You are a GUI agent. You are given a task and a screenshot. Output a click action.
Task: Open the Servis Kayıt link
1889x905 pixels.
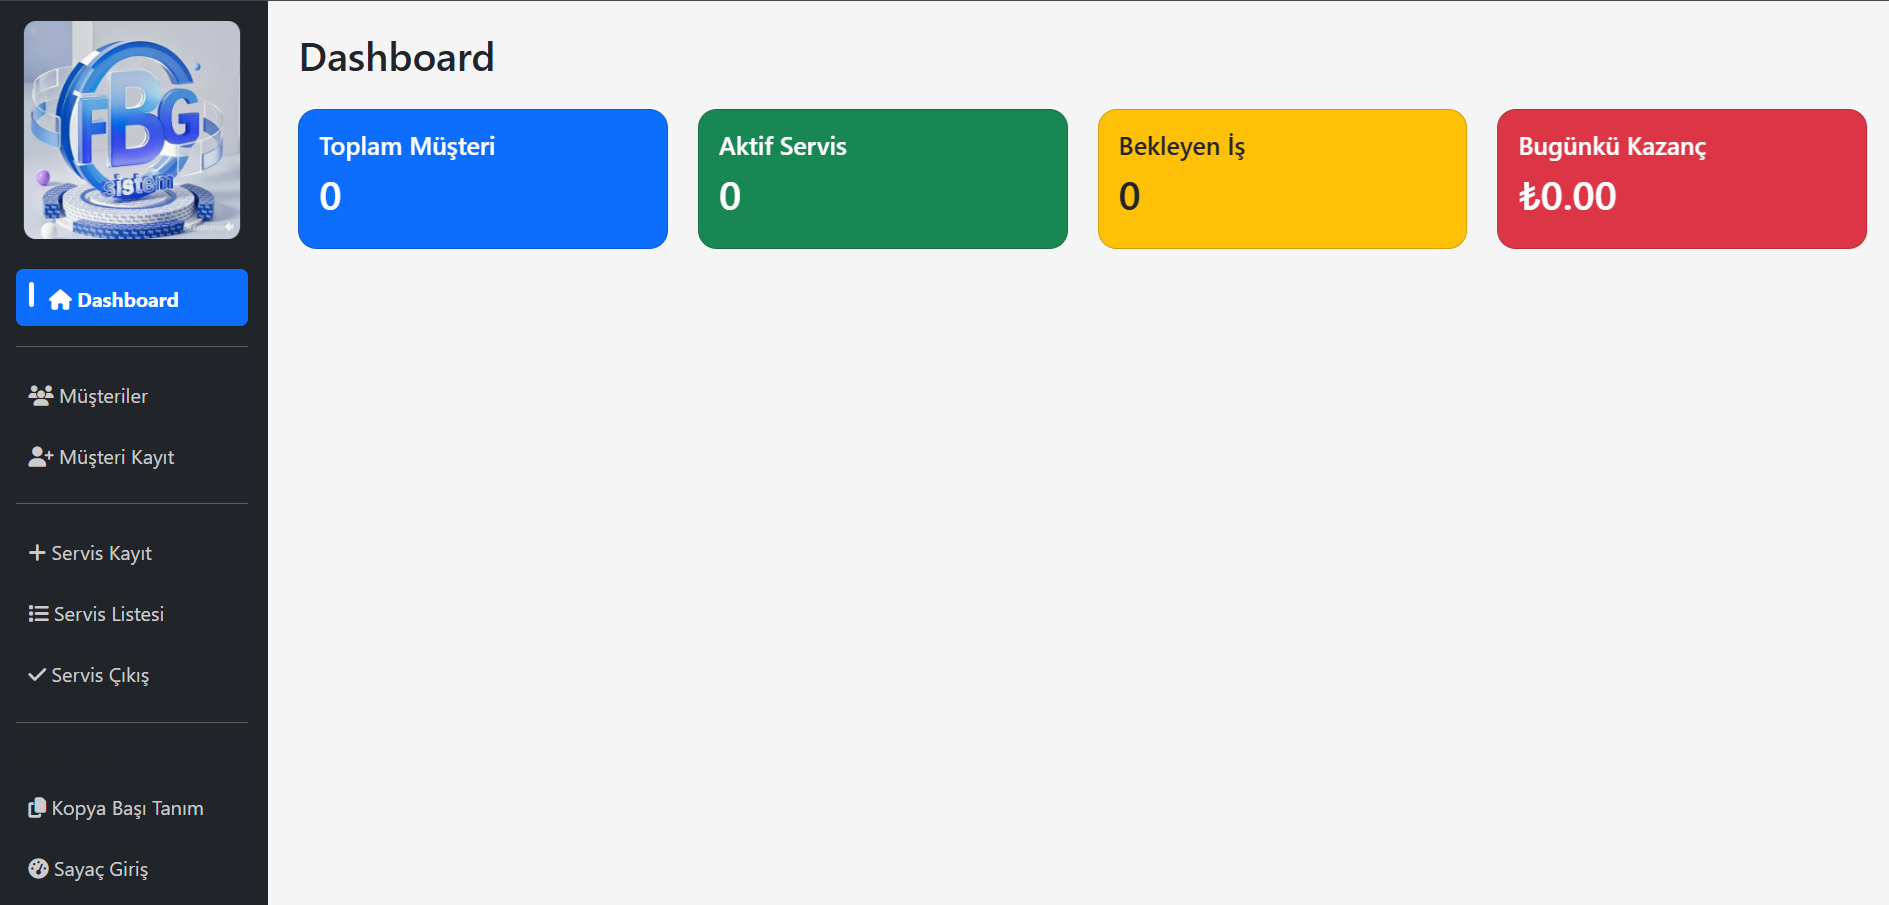point(102,553)
